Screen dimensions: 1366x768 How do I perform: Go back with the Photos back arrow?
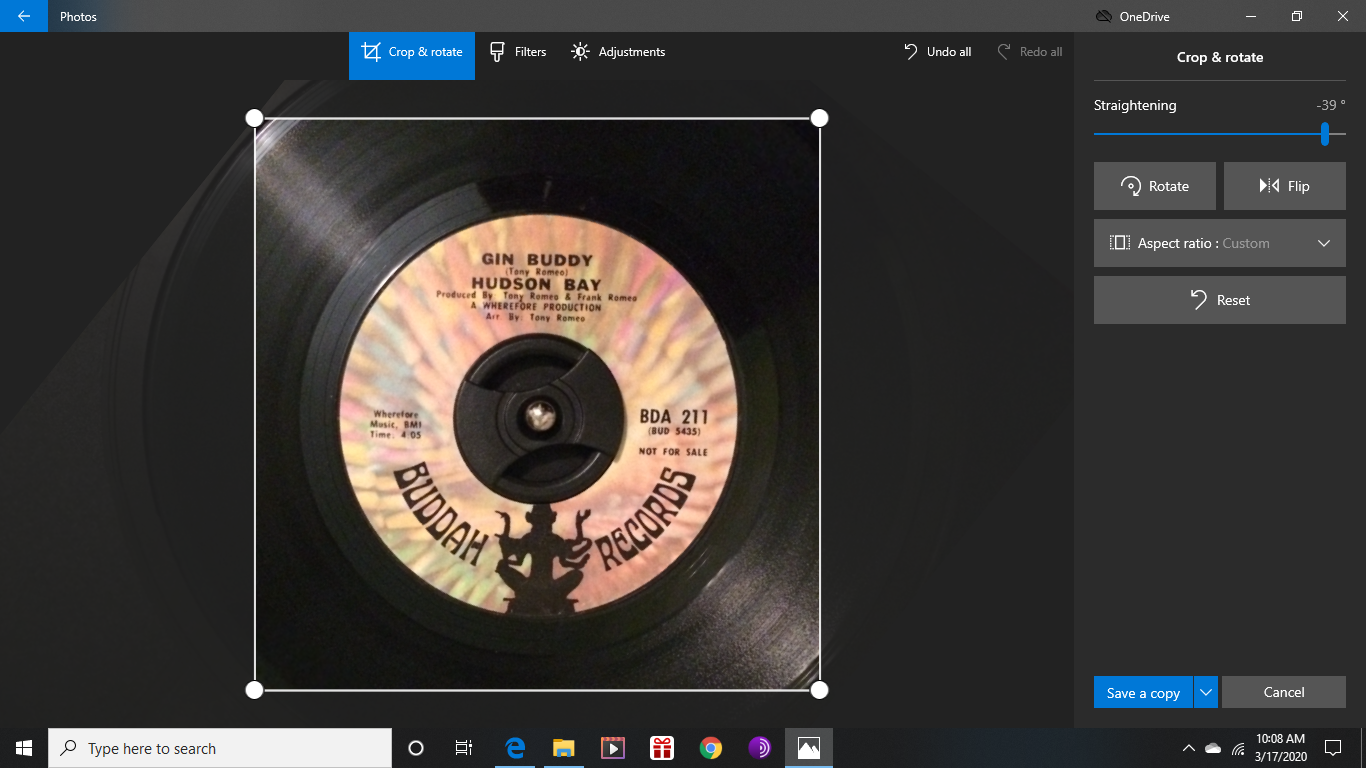coord(24,16)
